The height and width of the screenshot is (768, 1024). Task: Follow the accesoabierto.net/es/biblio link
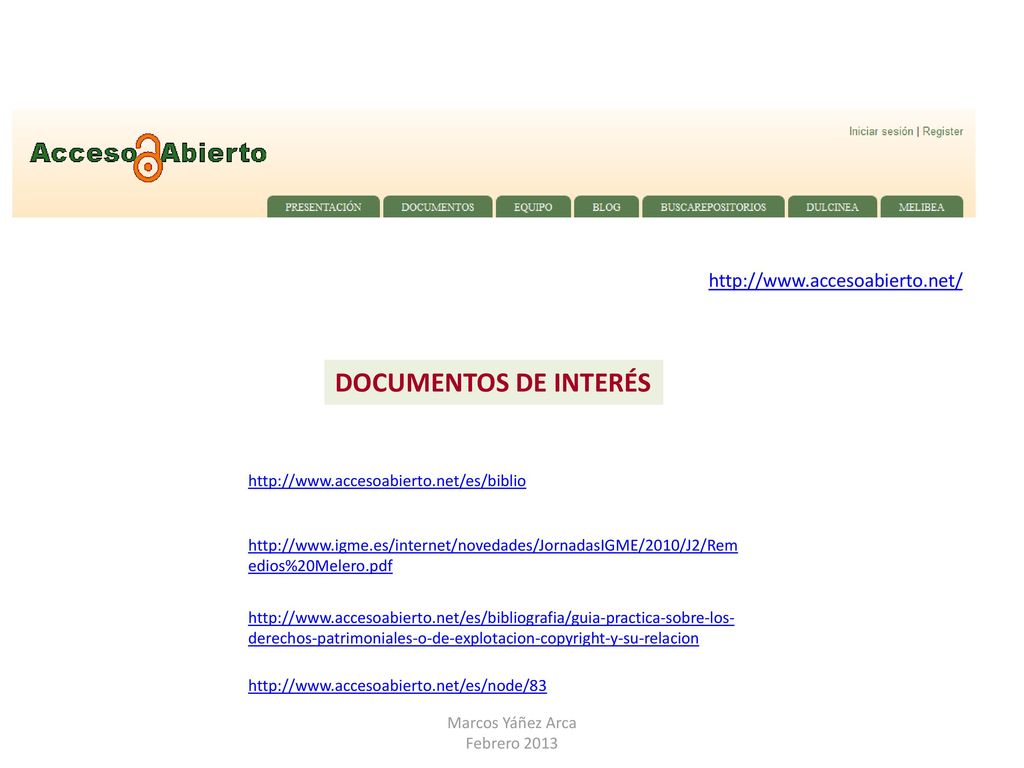387,481
